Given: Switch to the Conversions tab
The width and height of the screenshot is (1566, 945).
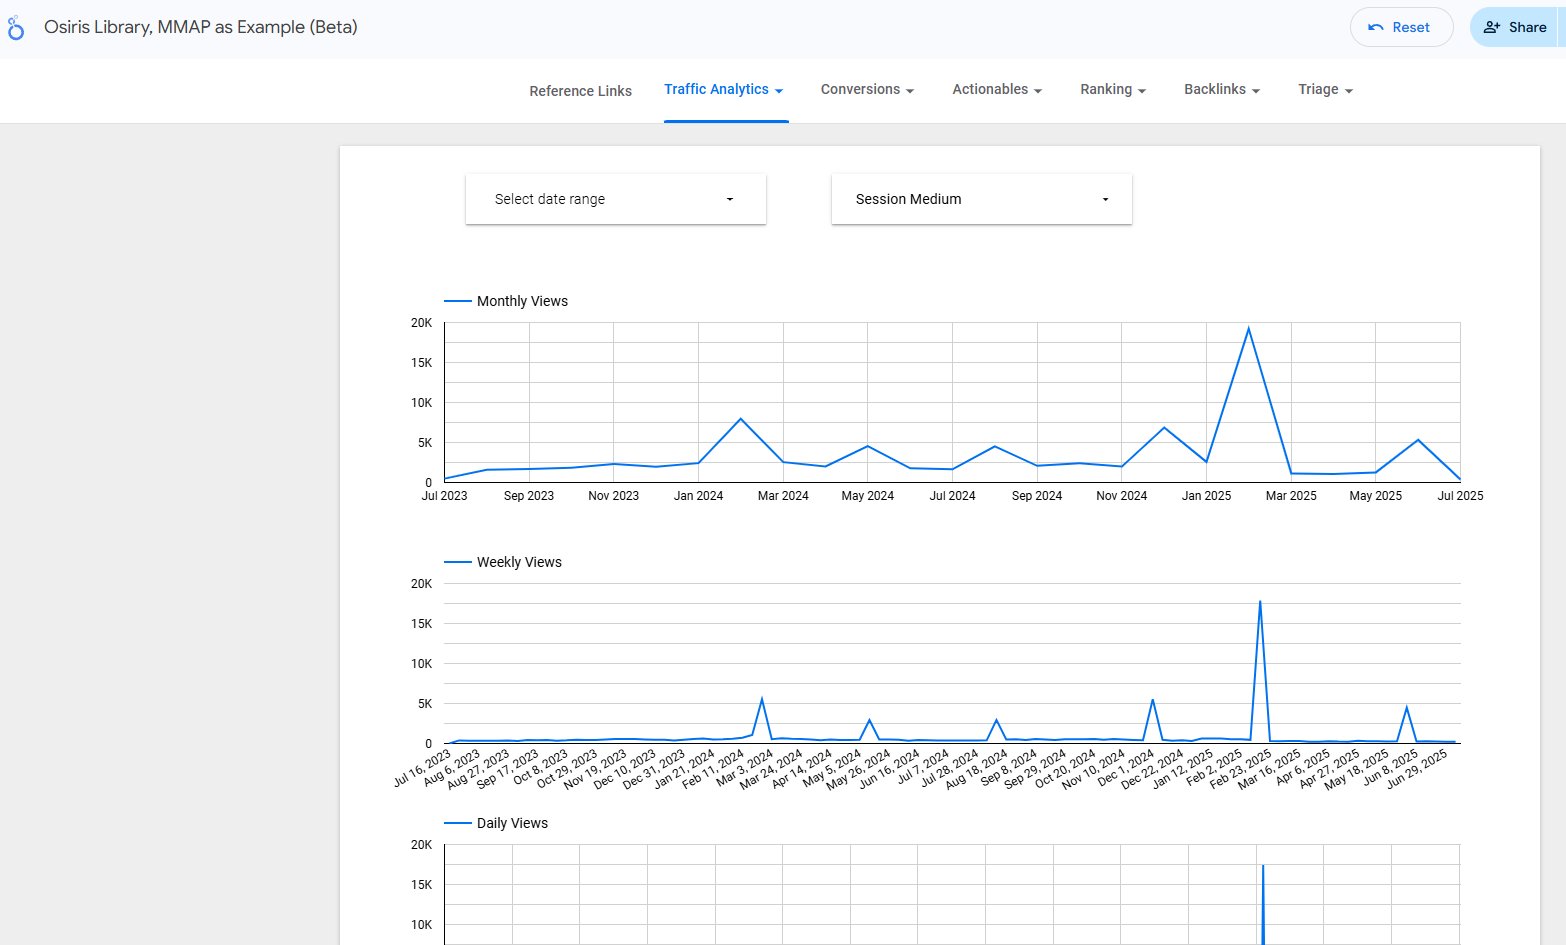Looking at the screenshot, I should 860,90.
